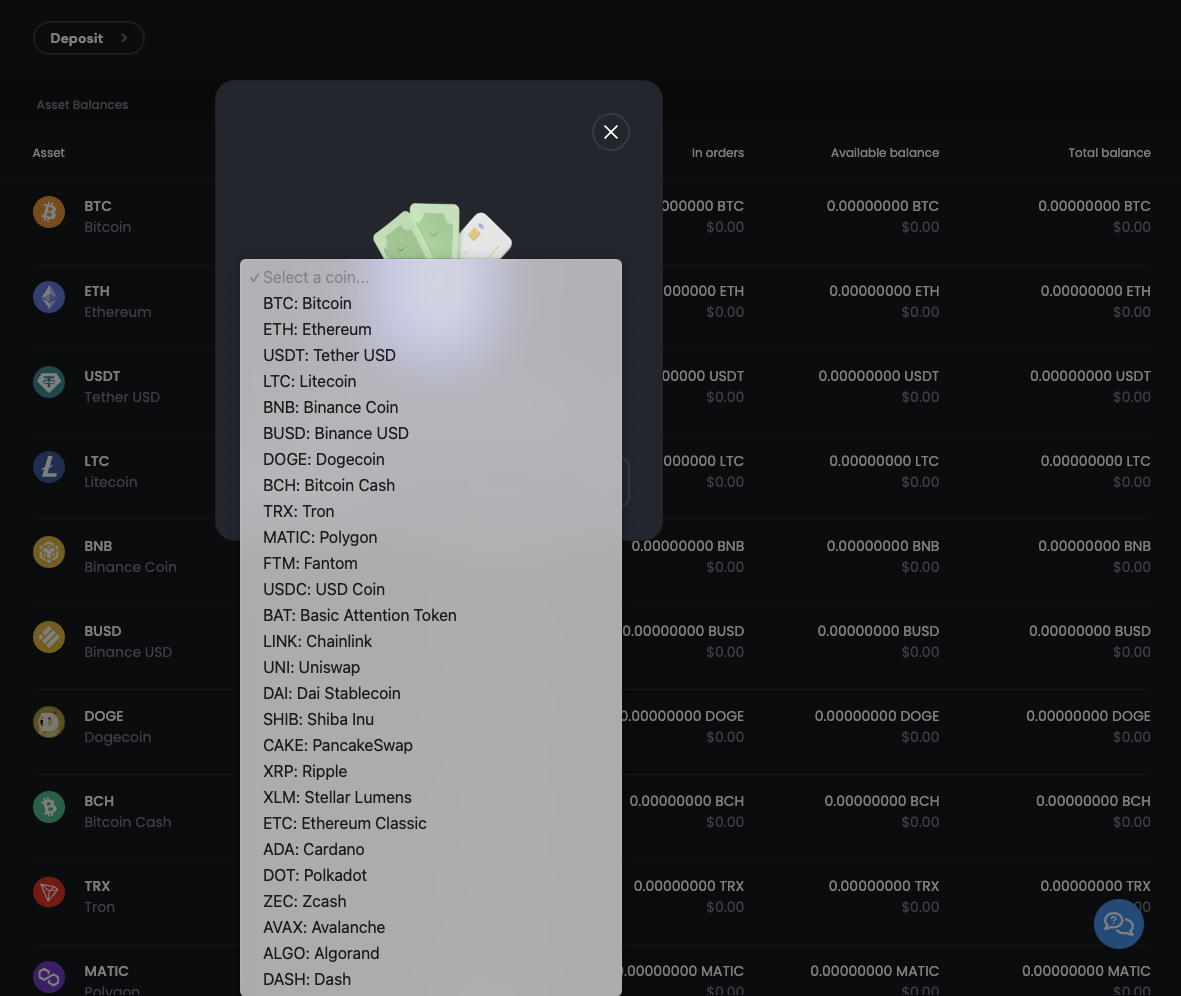Select BCH: Bitcoin Cash option

(x=431, y=485)
